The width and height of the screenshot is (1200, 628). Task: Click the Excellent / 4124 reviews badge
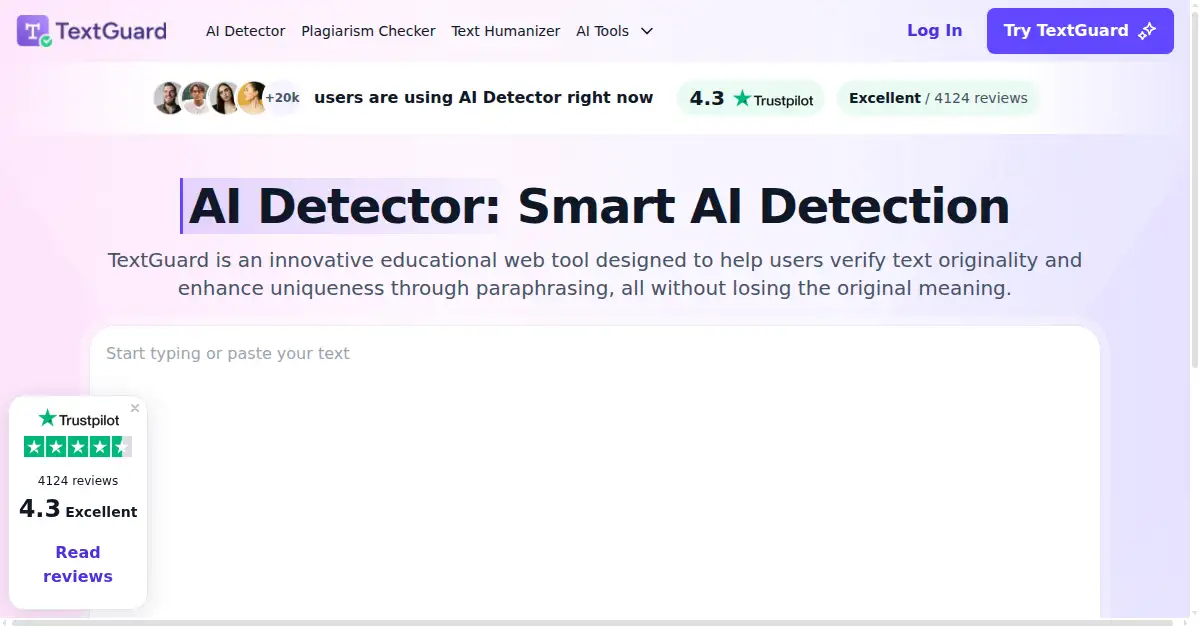click(938, 98)
